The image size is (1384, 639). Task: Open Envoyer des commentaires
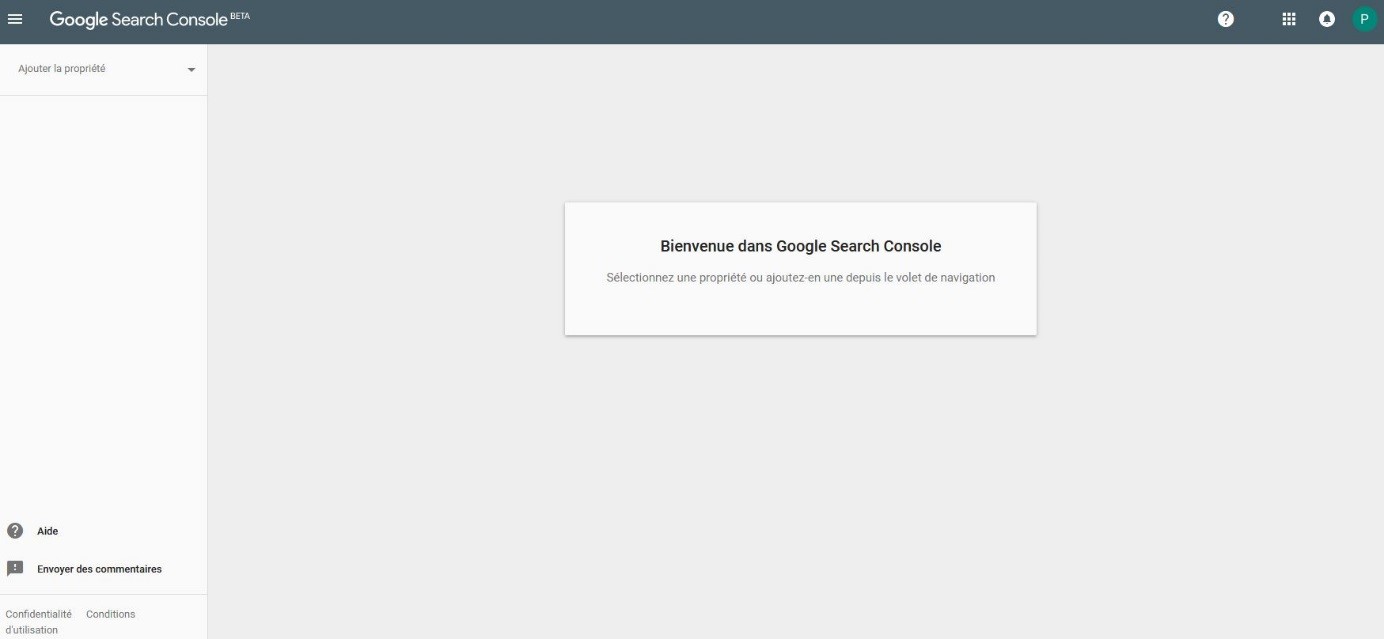[x=99, y=569]
